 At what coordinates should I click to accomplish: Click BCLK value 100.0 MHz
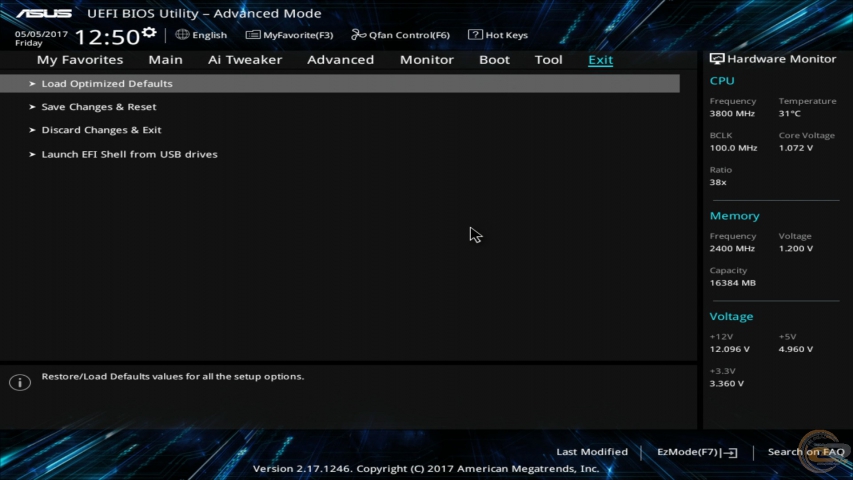(x=733, y=148)
